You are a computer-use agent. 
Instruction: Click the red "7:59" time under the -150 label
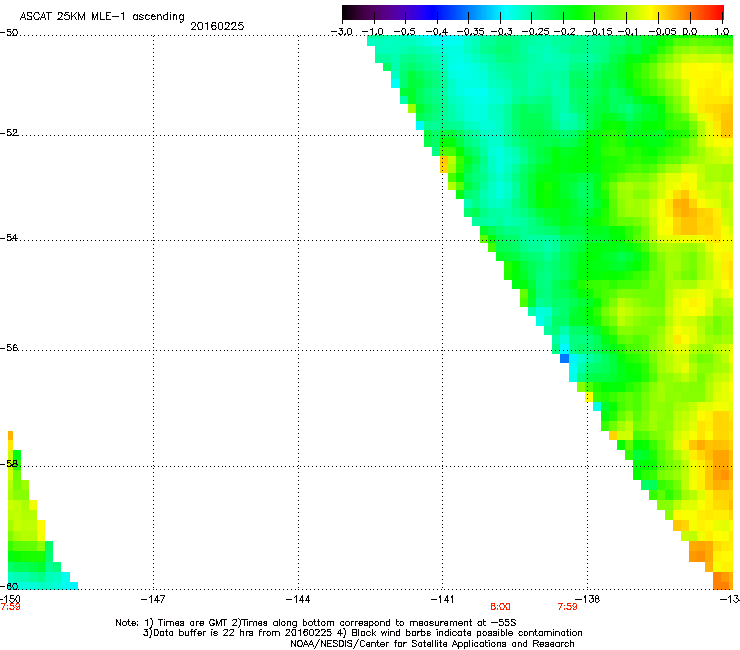point(10,607)
